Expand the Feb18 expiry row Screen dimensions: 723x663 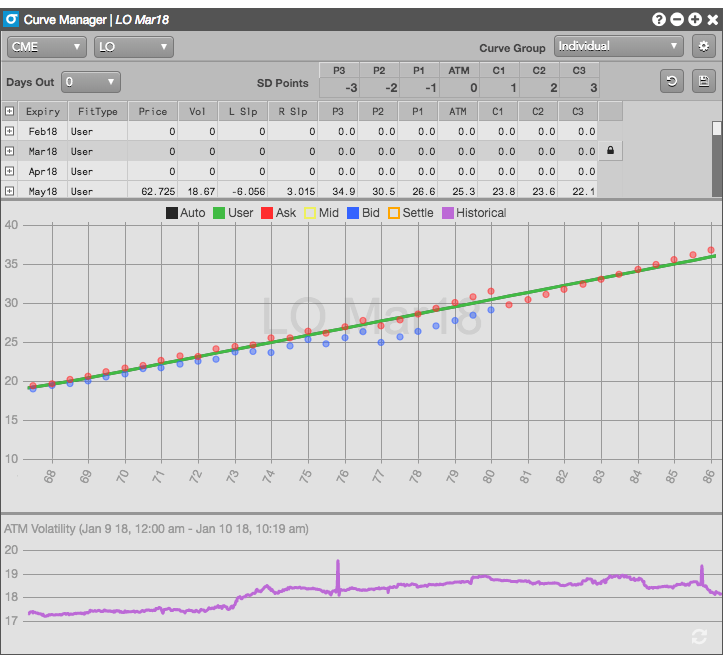pyautogui.click(x=9, y=131)
